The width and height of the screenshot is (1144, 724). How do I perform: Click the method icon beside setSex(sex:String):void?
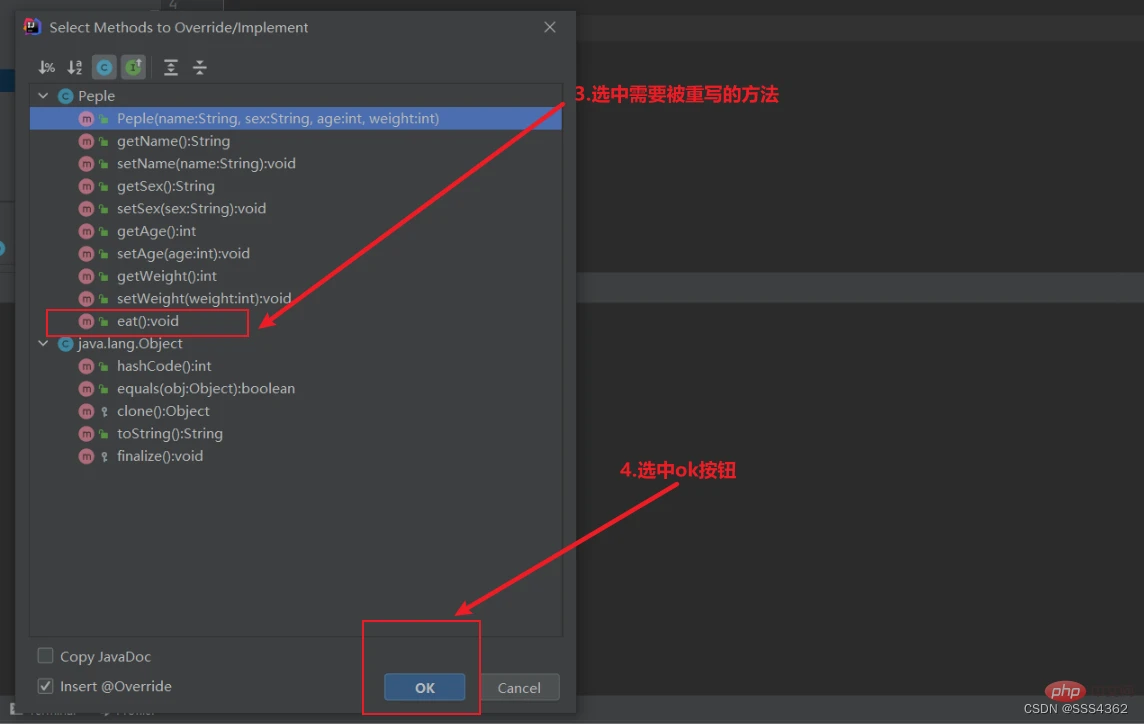coord(86,209)
